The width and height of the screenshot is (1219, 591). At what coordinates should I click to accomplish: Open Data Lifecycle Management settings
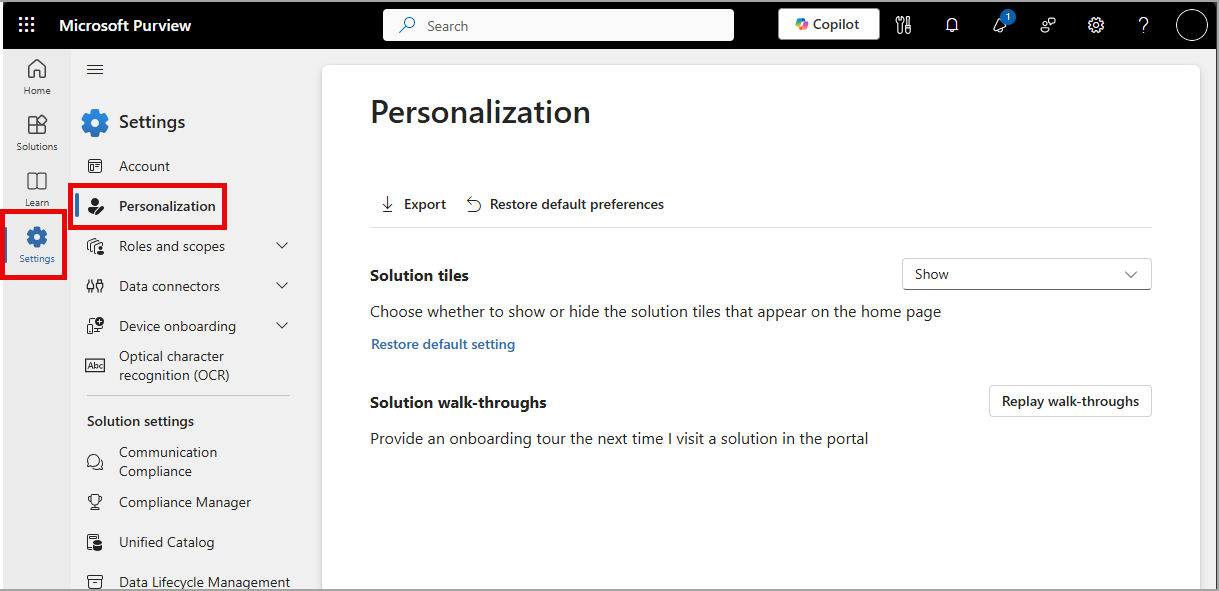(x=204, y=582)
